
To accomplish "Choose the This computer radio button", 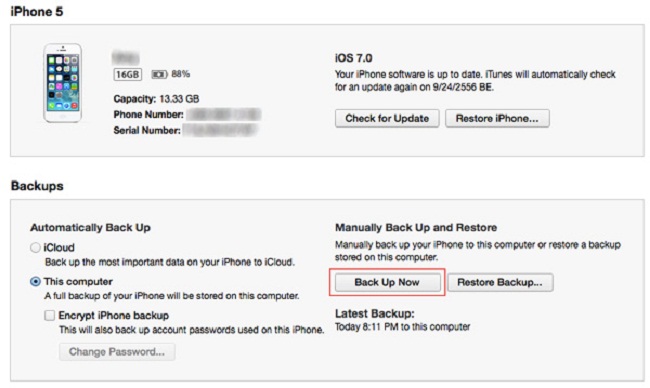I will coord(35,281).
